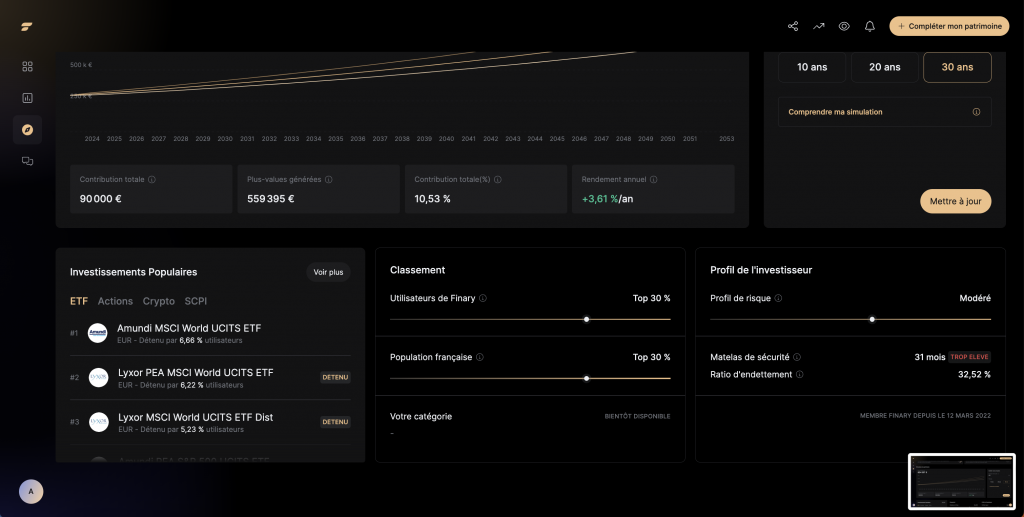The width and height of the screenshot is (1024, 517).
Task: Click the MEMBRE FINARY DEPUIS text
Action: (x=925, y=416)
